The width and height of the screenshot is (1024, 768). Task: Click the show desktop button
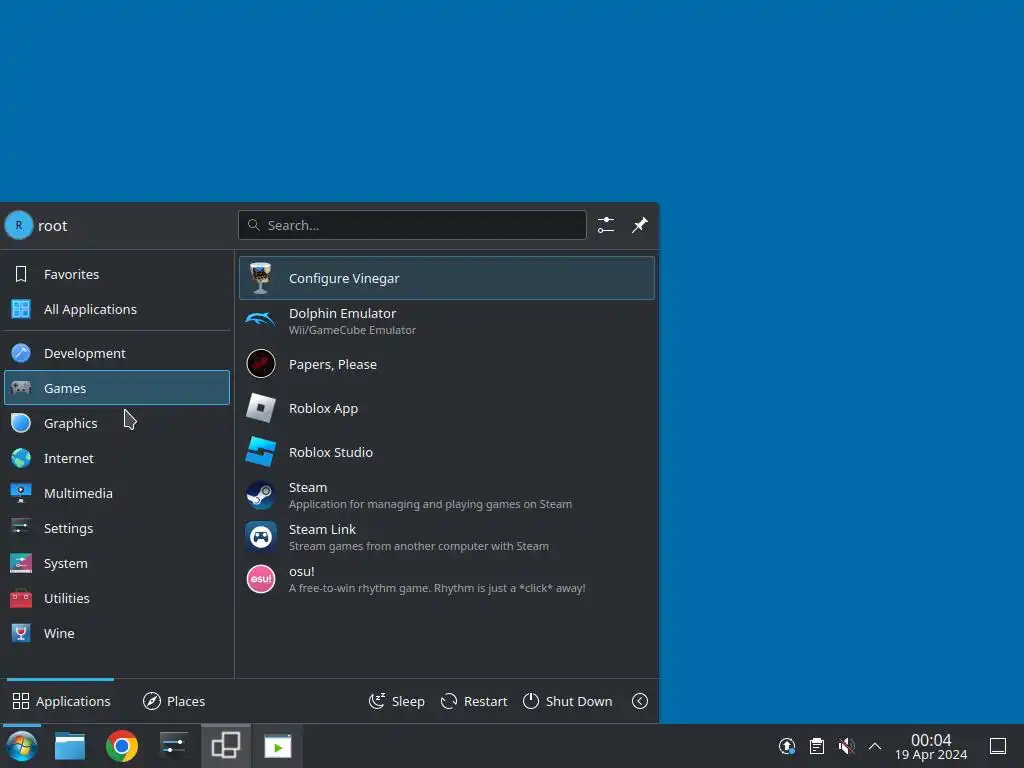998,746
